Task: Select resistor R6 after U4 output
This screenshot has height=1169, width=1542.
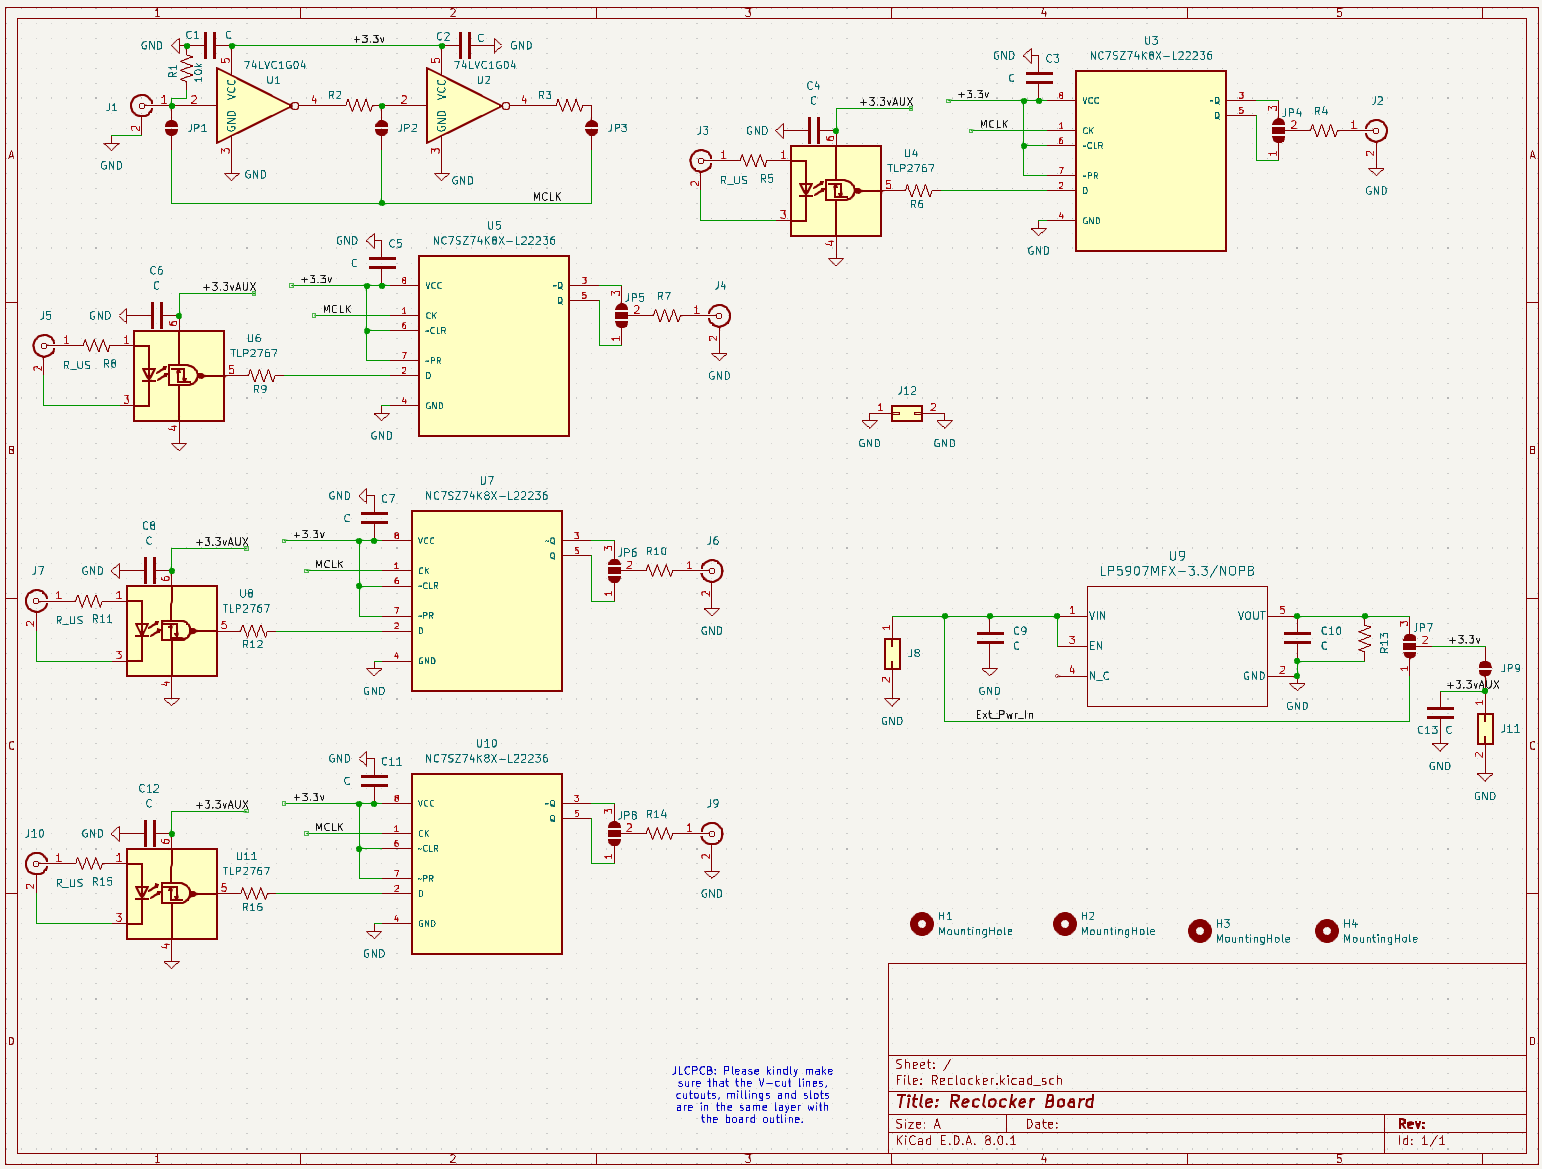Action: click(920, 190)
